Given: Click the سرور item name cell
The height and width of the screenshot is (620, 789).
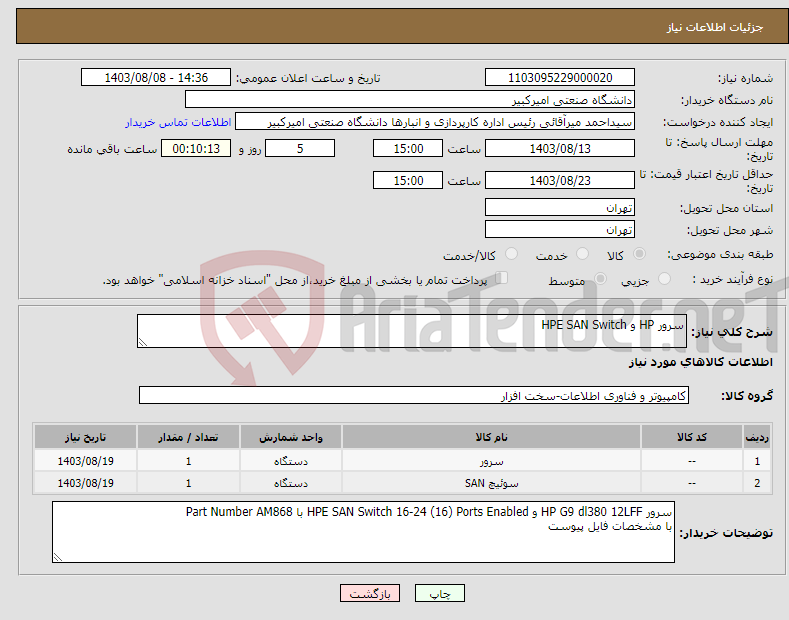Looking at the screenshot, I should click(x=491, y=460).
